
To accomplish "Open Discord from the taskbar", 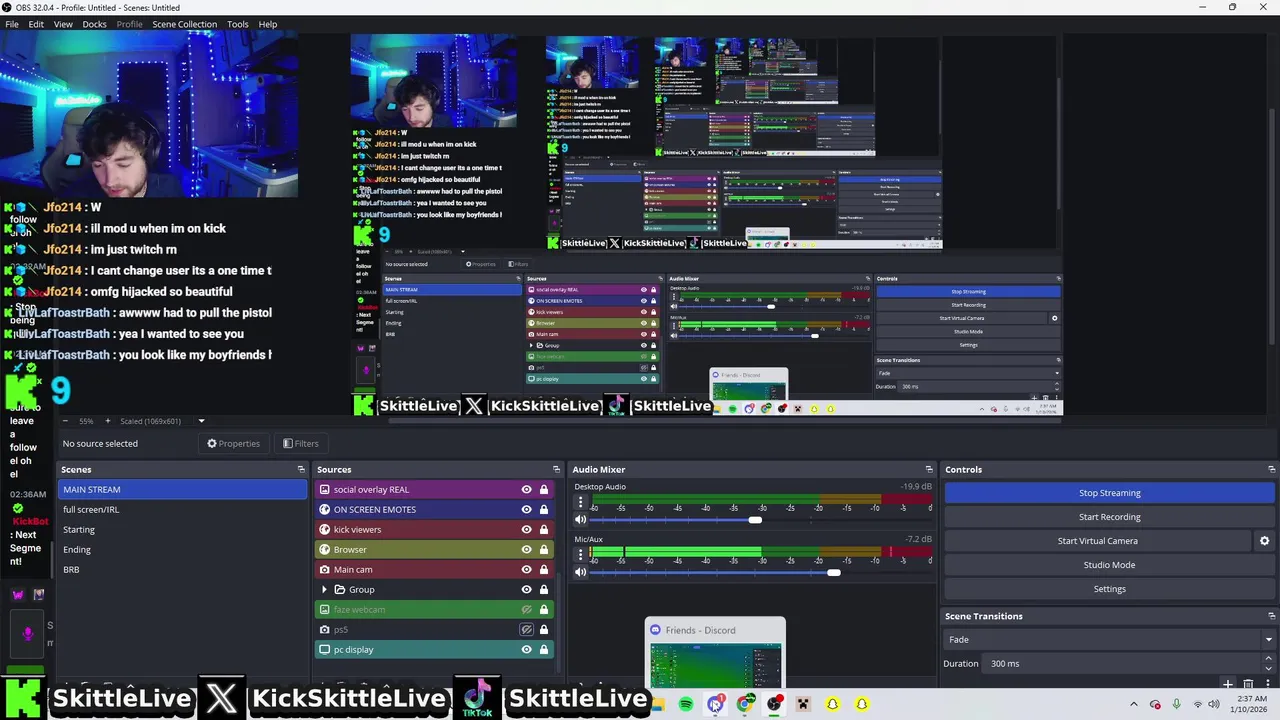I will point(715,704).
